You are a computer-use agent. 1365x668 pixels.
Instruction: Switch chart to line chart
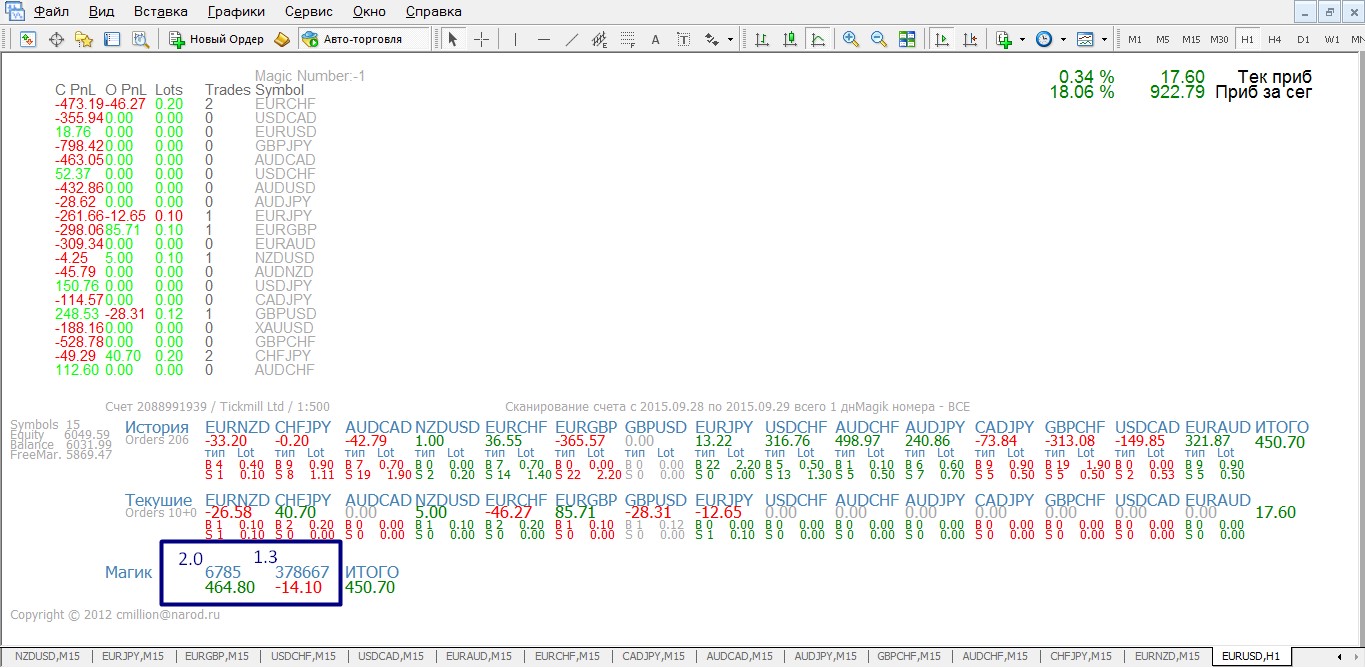(818, 39)
